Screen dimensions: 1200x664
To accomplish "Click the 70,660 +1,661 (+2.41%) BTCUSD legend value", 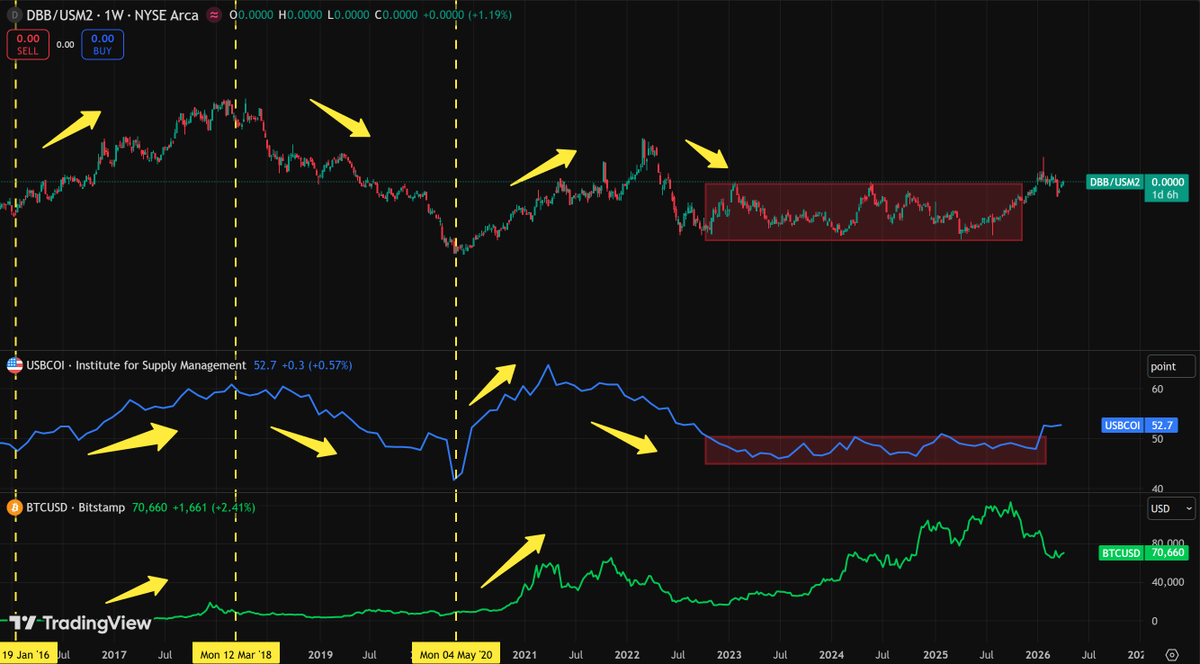I will click(193, 508).
